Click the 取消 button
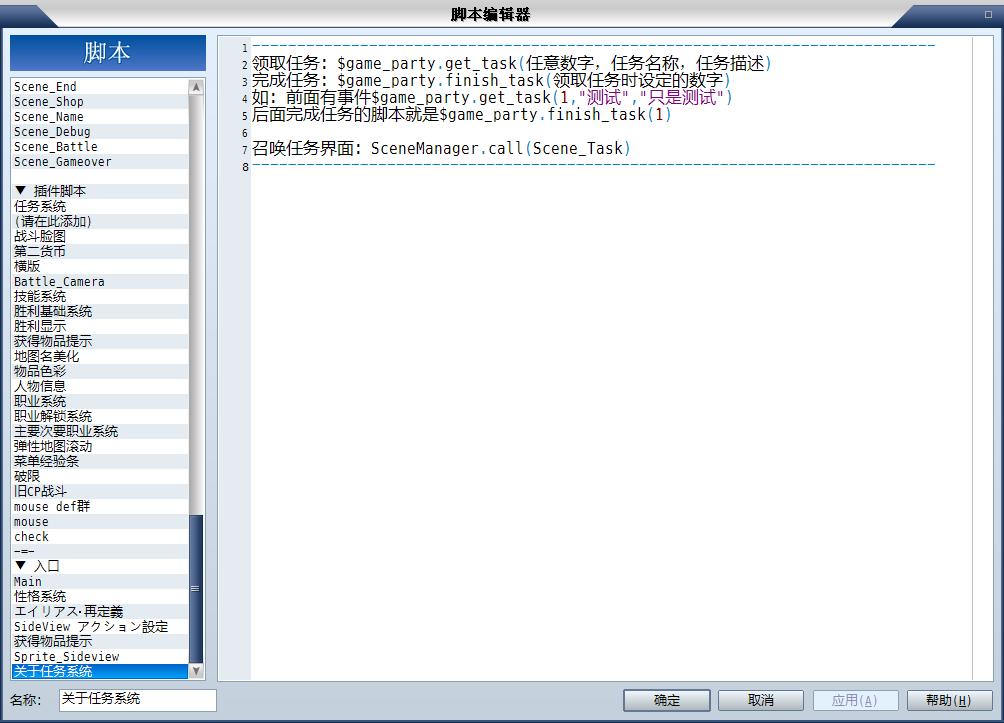The width and height of the screenshot is (1004, 723). [x=761, y=700]
